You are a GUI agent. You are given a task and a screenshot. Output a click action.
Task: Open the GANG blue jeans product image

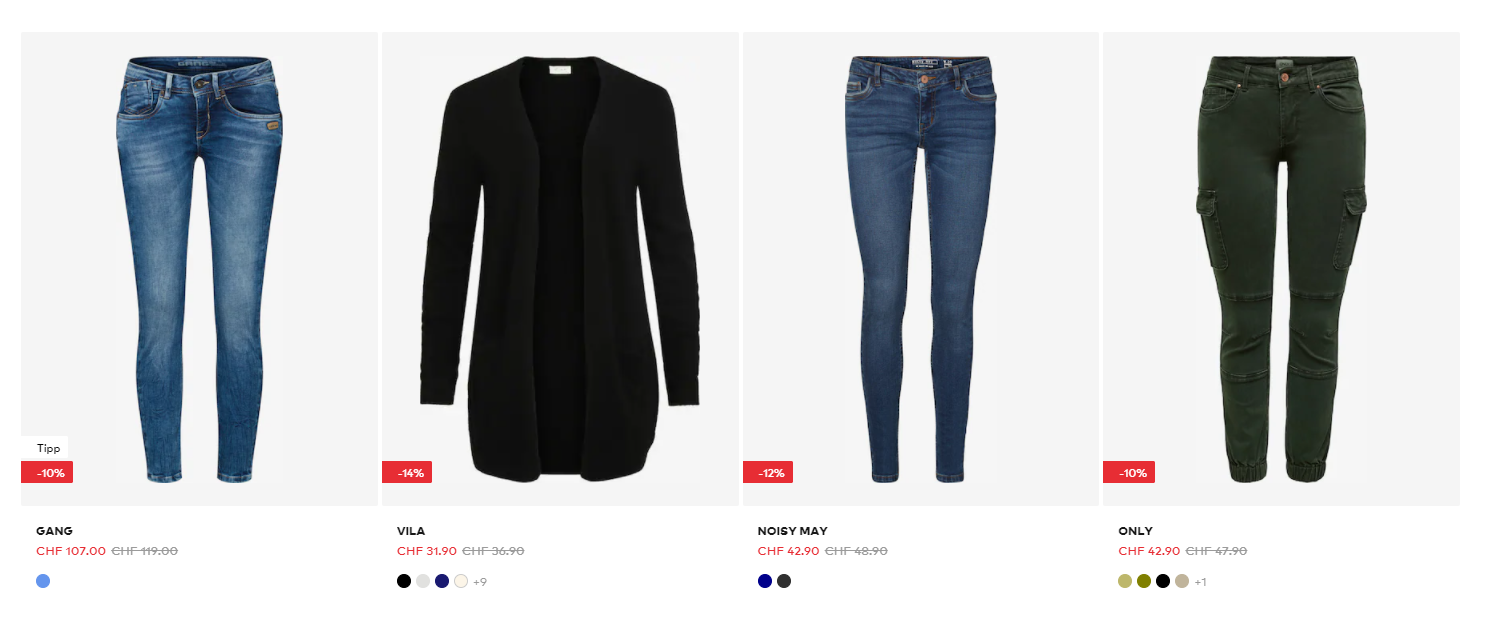coord(199,269)
